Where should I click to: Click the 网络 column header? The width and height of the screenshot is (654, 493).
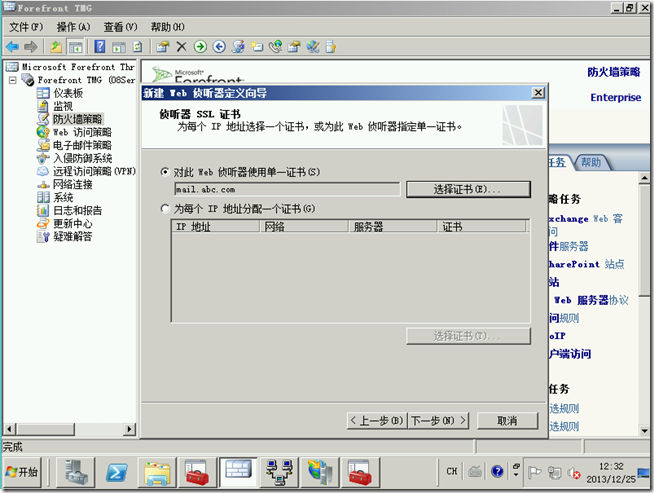tap(304, 226)
